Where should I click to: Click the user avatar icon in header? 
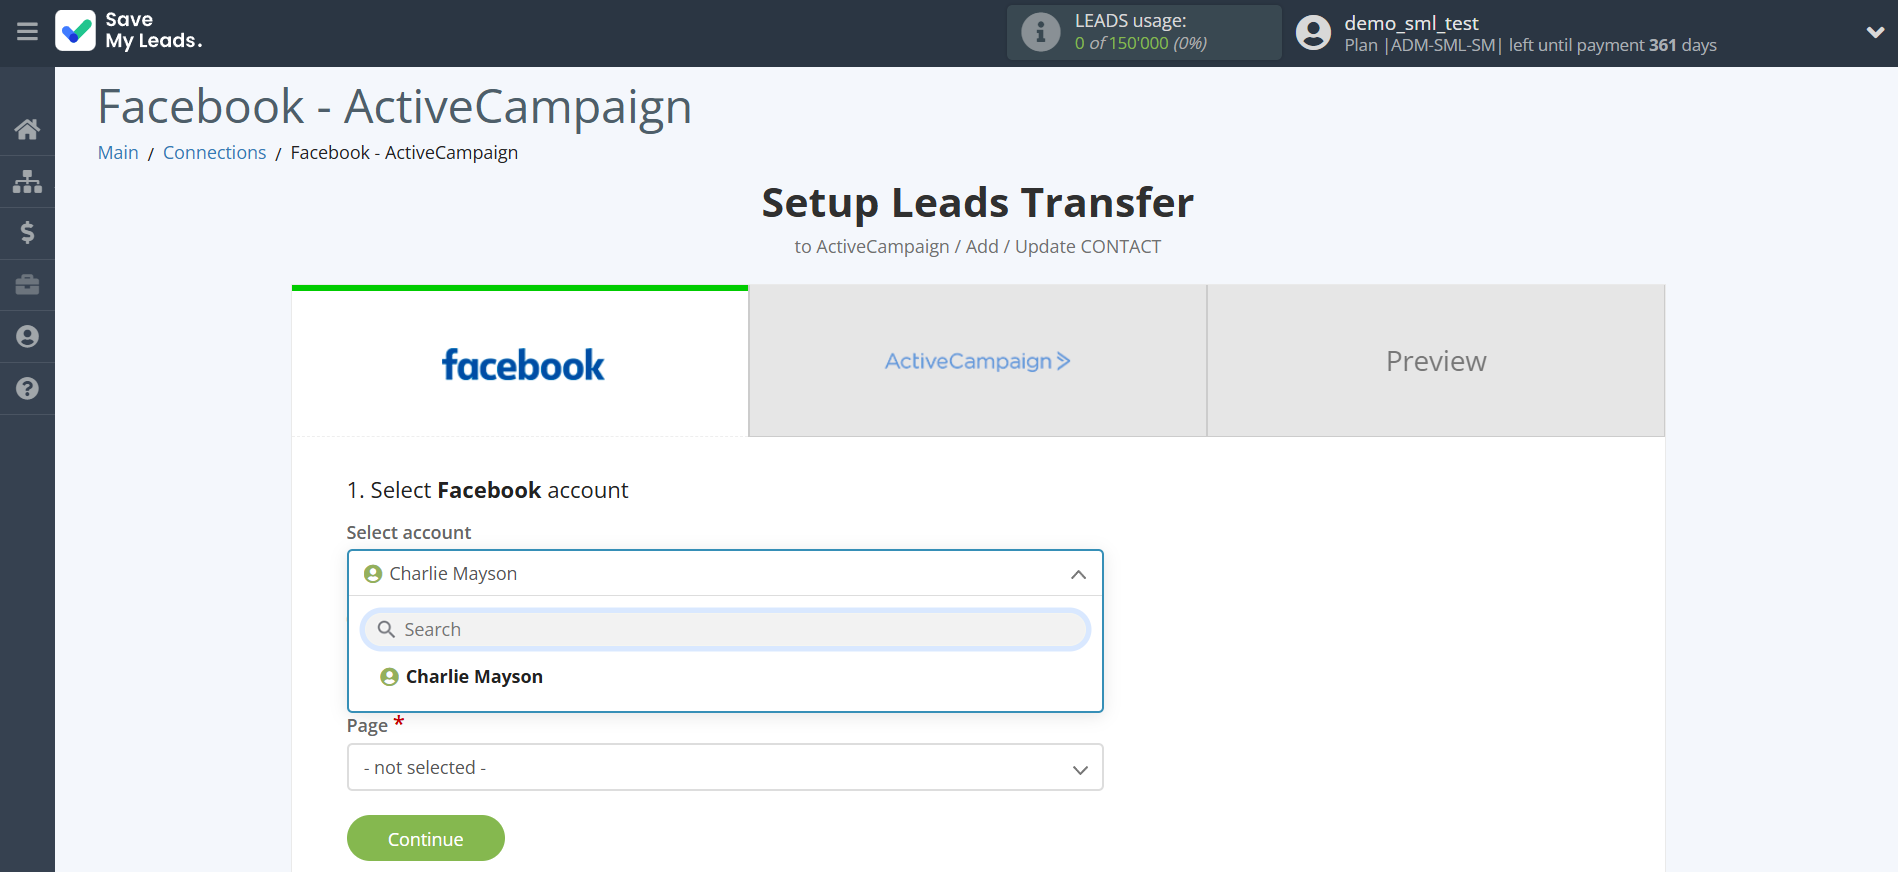(x=1313, y=32)
